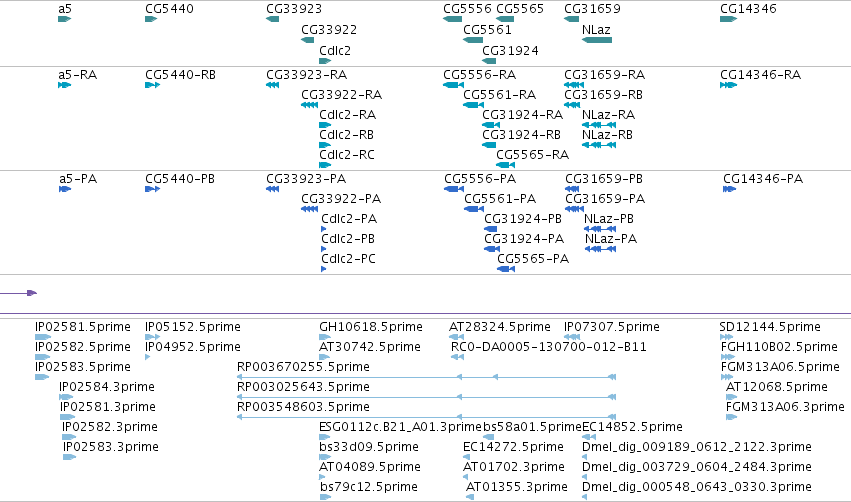Viewport: 851px width, 502px height.
Task: Select label EC14272.5prime
Action: 513,447
